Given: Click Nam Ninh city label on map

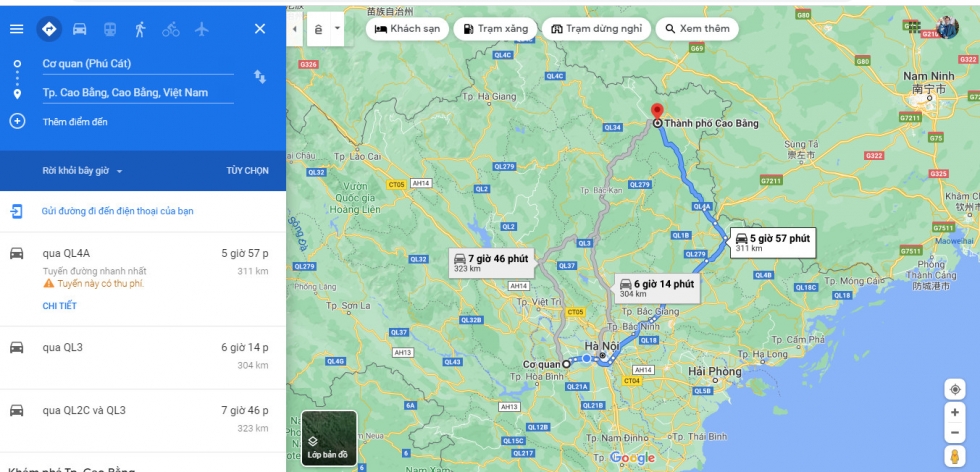Looking at the screenshot, I should [x=929, y=76].
